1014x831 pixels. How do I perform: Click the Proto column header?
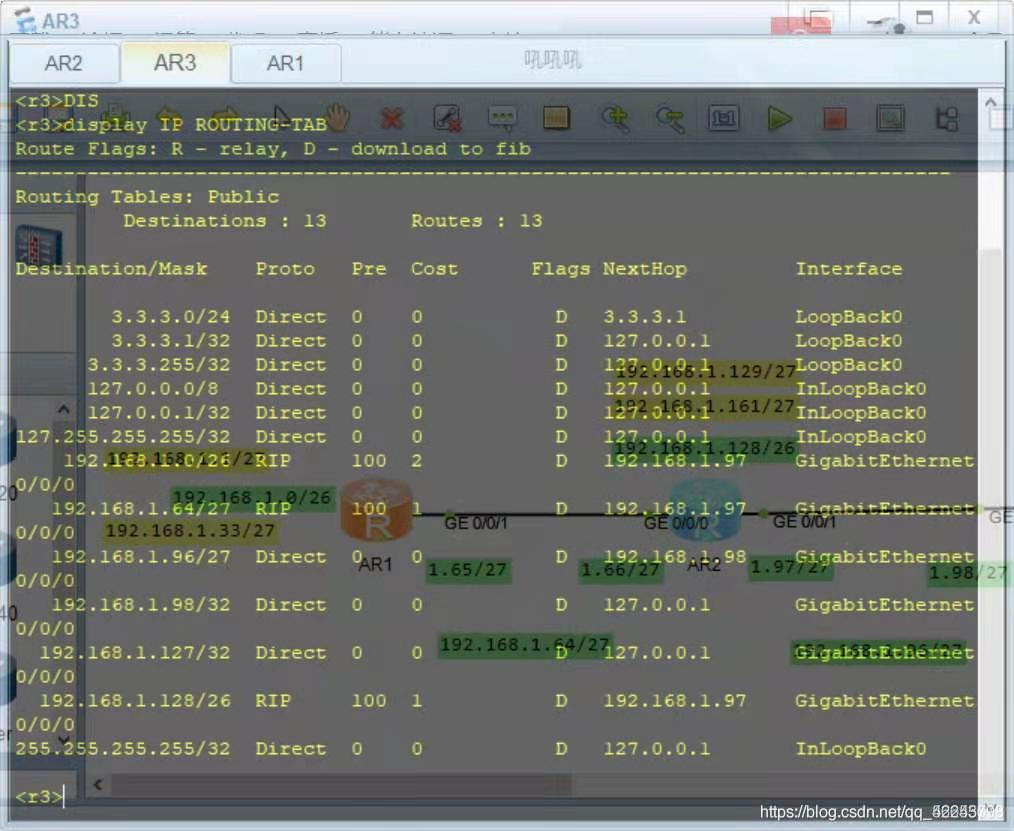(285, 269)
